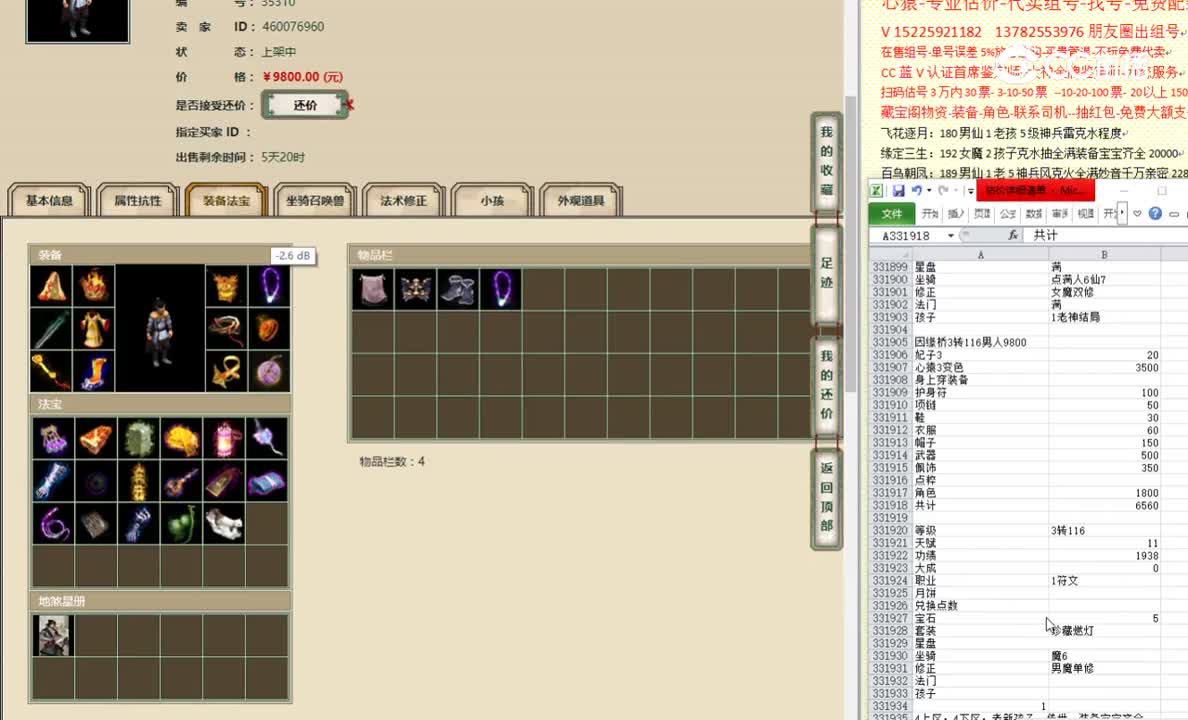Click the Excel Save icon
Viewport: 1188px width, 720px height.
click(898, 190)
